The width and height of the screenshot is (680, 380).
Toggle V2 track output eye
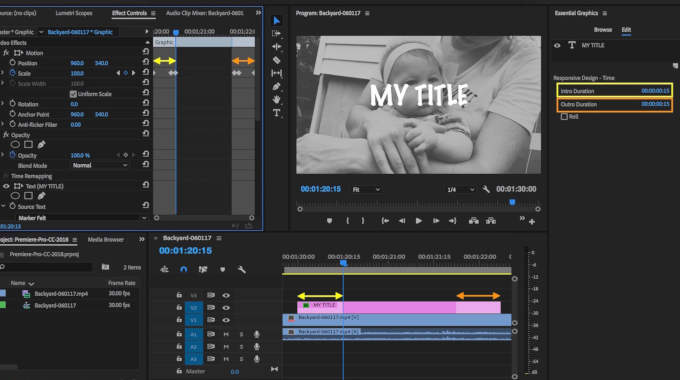click(x=226, y=308)
